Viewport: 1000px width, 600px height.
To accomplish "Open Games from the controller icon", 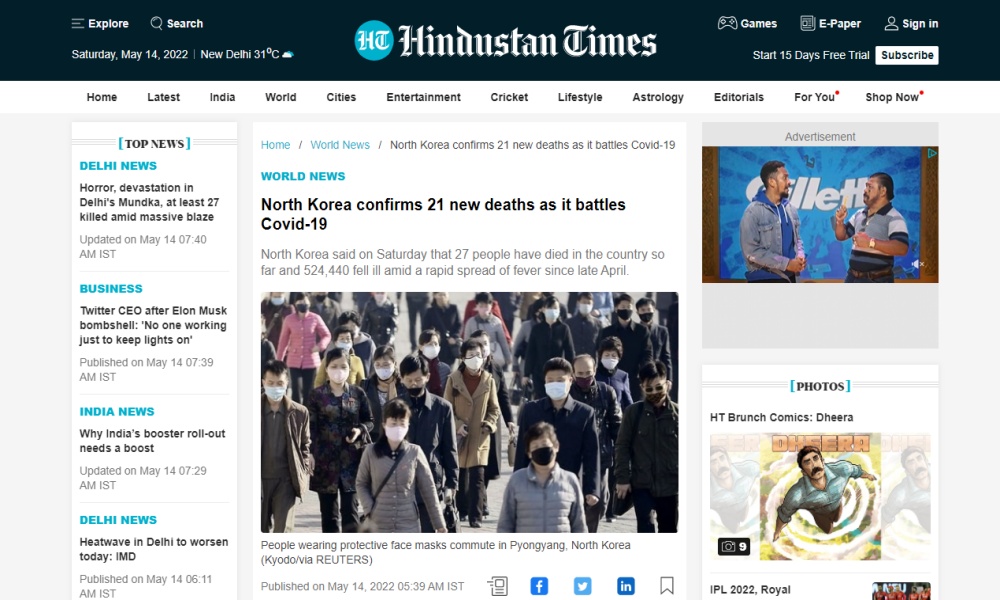I will pos(727,23).
